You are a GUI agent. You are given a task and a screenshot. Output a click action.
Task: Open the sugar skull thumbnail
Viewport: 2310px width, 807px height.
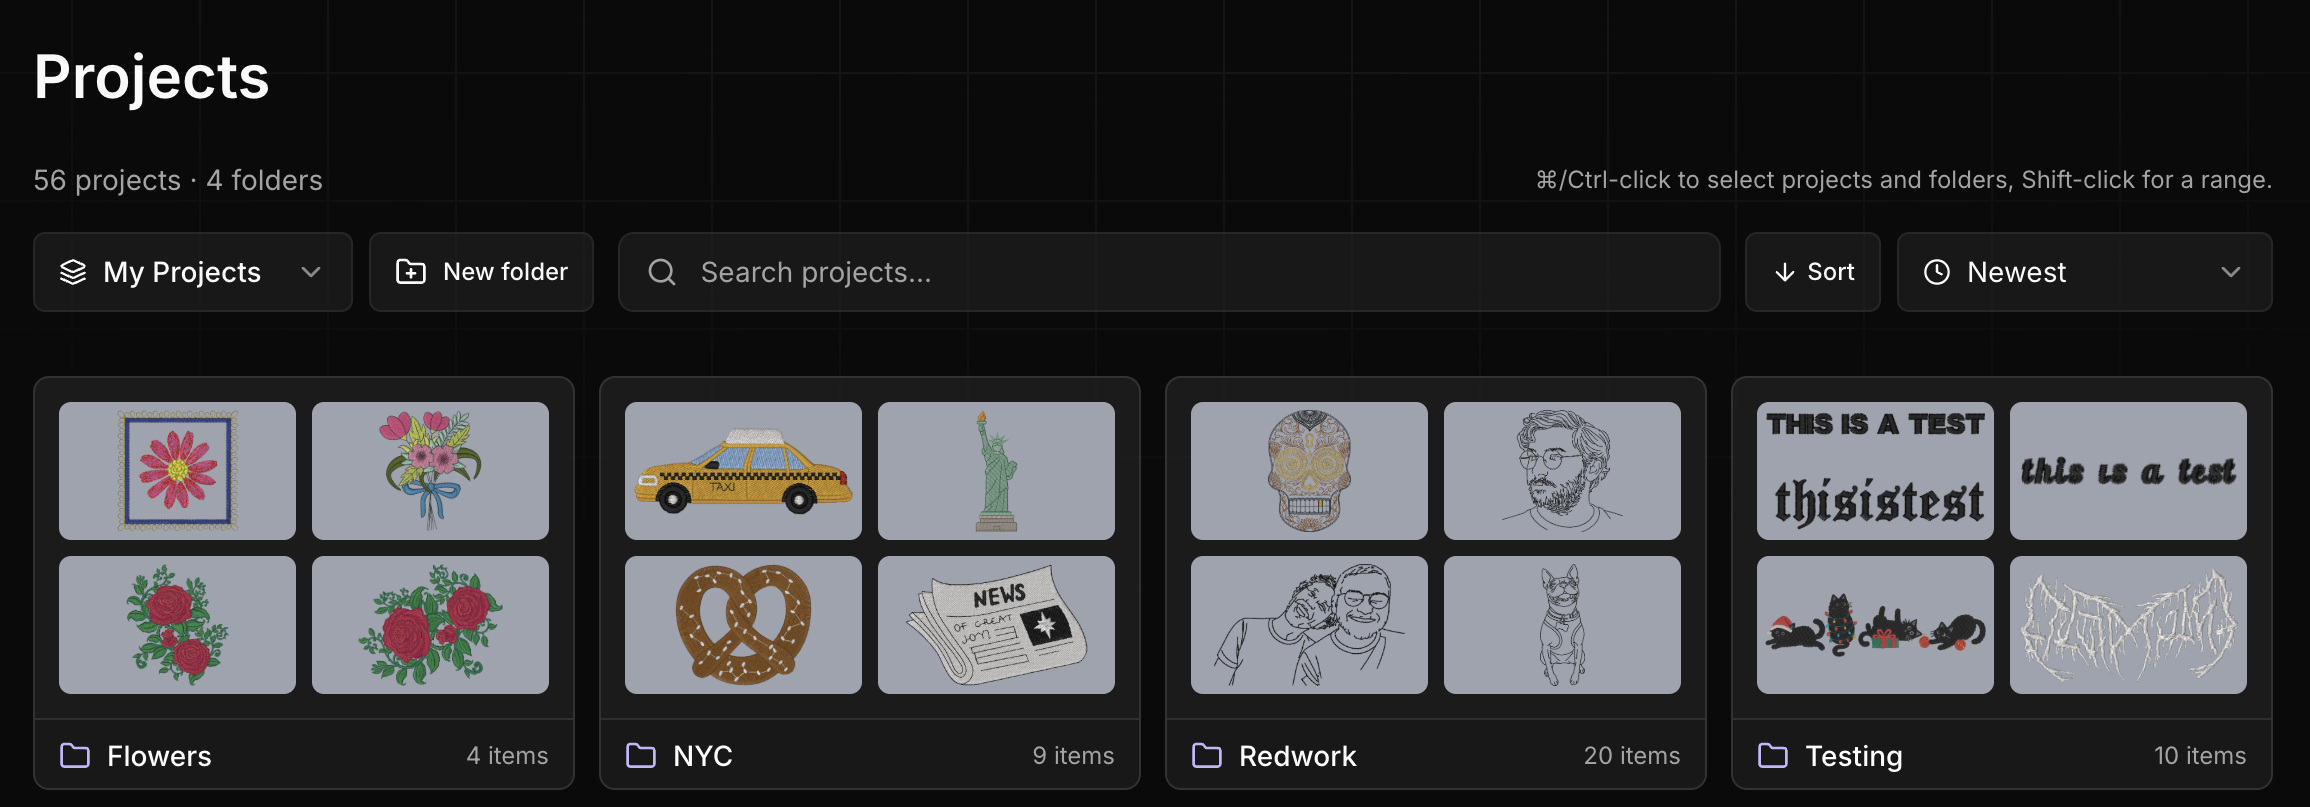point(1309,471)
